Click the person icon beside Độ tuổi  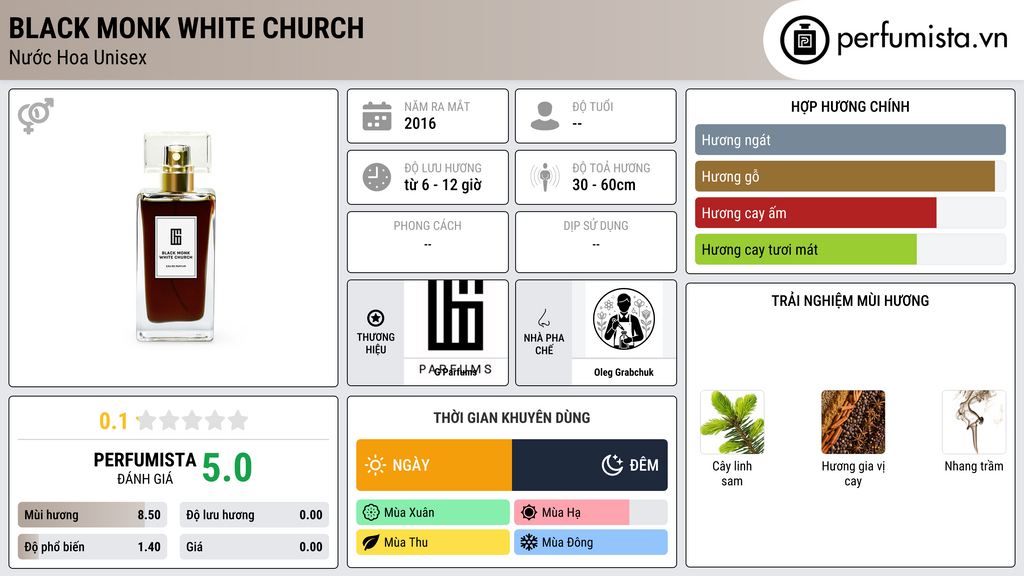(x=545, y=116)
